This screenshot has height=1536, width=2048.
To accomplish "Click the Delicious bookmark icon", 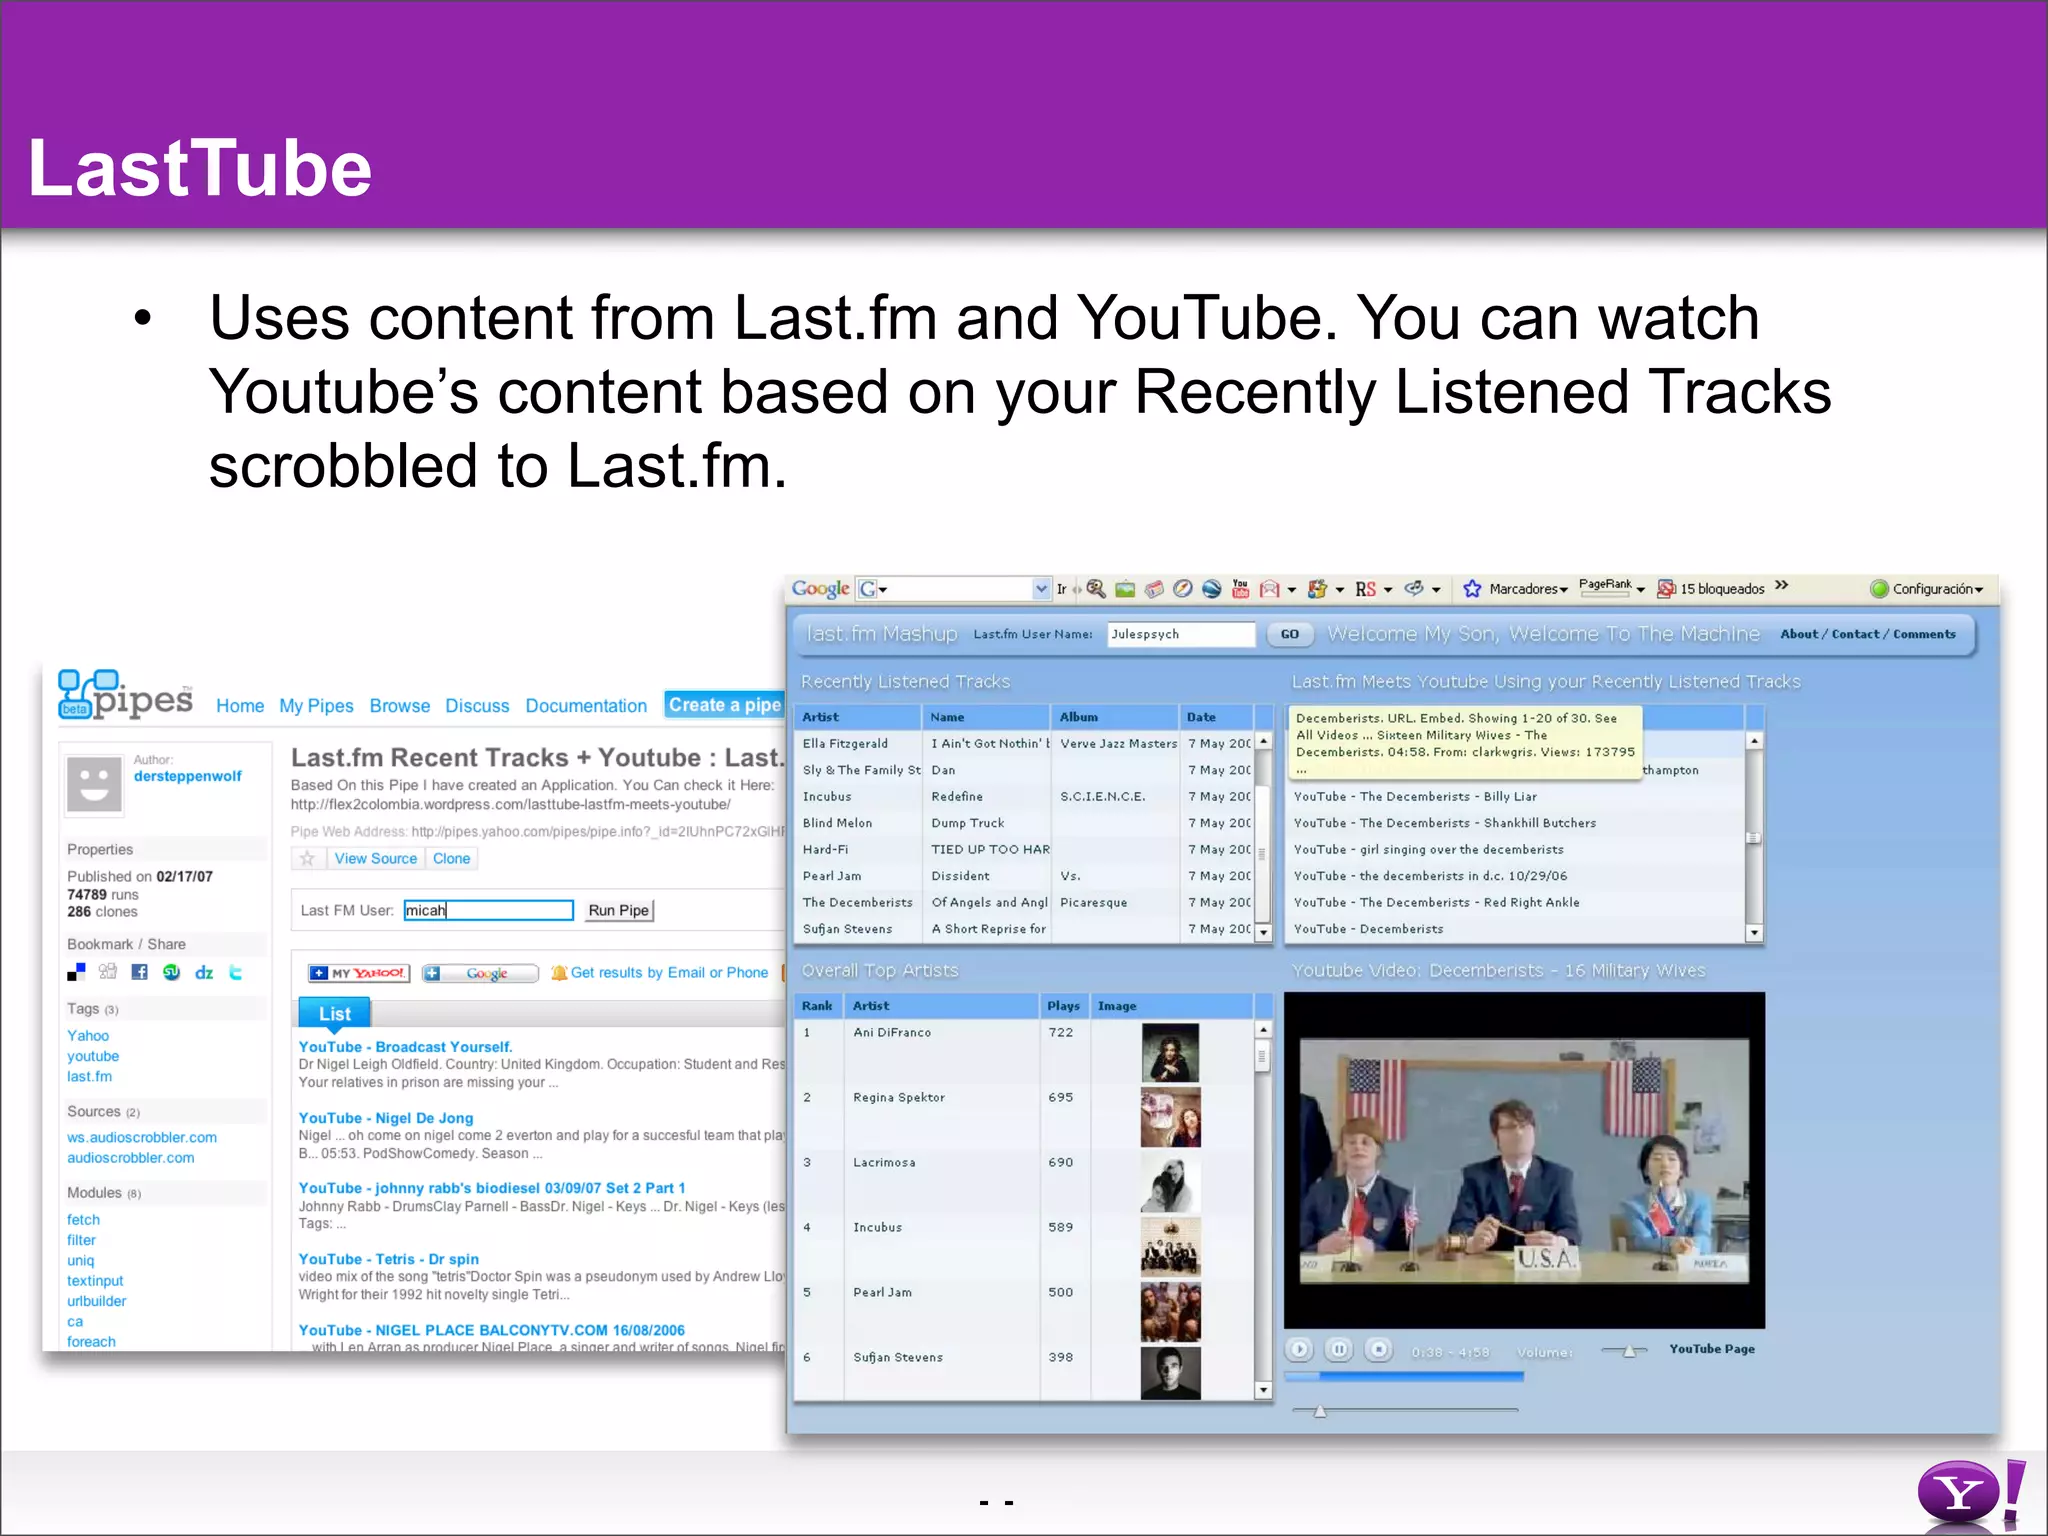I will click(x=76, y=972).
